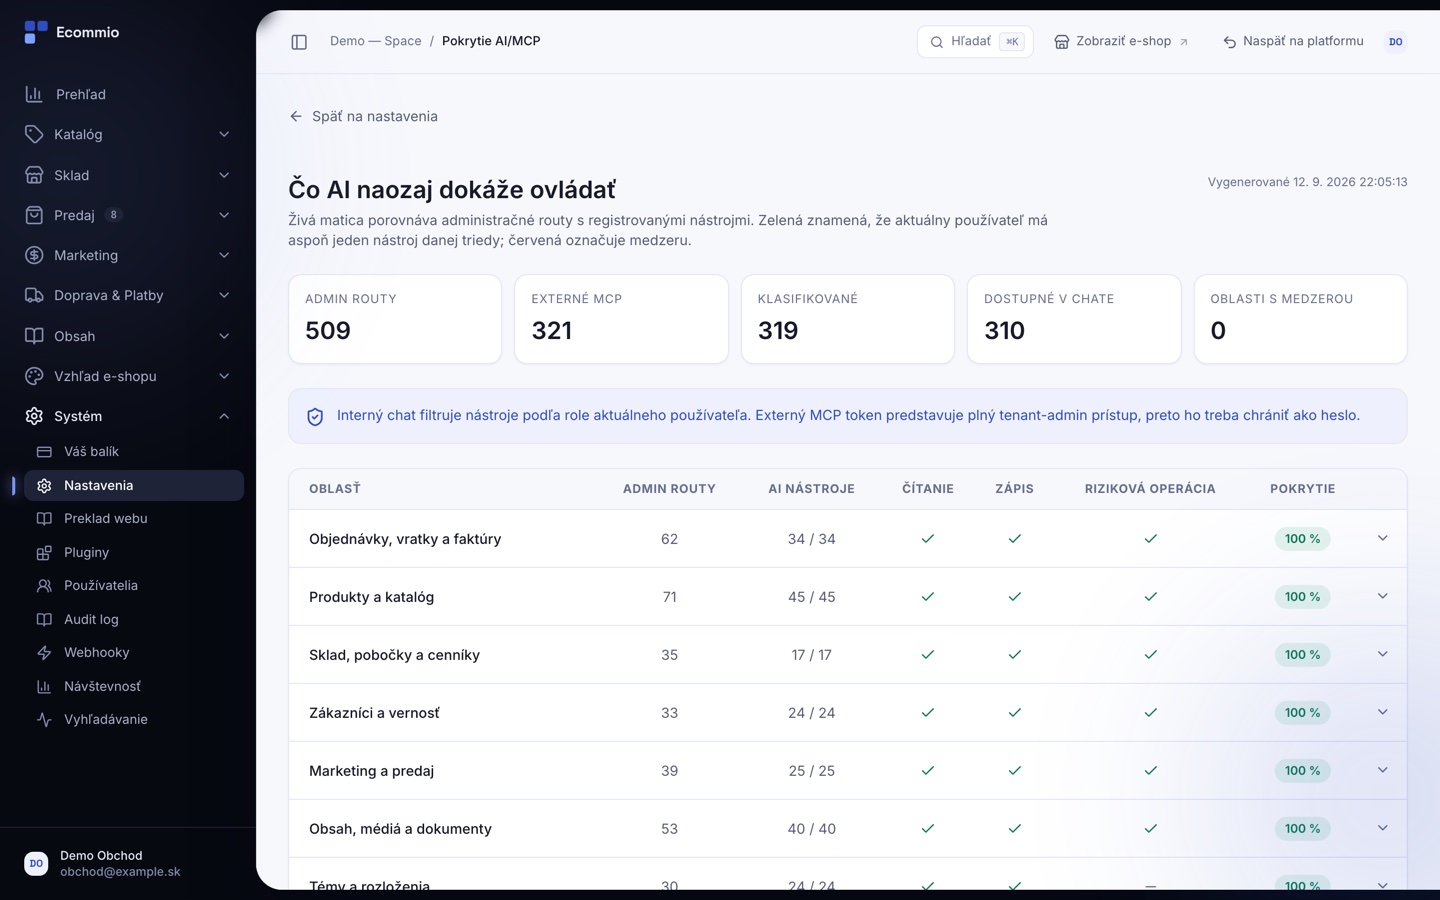Click the Obsah book icon
This screenshot has height=900, width=1440.
[x=34, y=336]
